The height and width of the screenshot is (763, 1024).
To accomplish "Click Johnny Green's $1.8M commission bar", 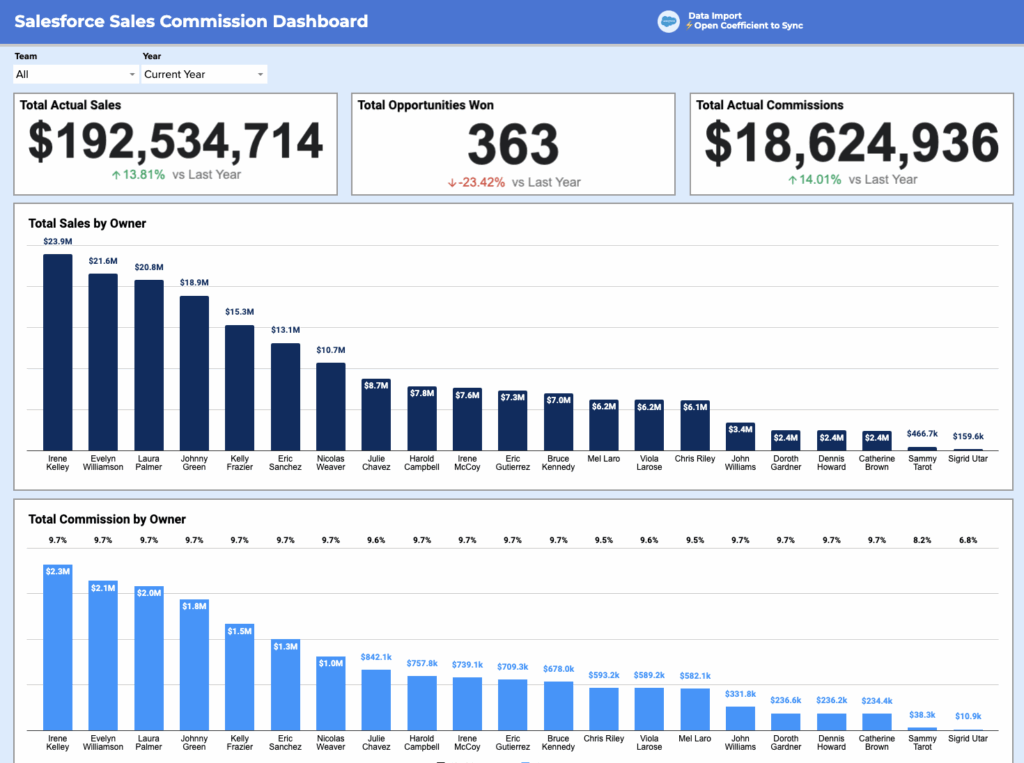I will click(194, 665).
